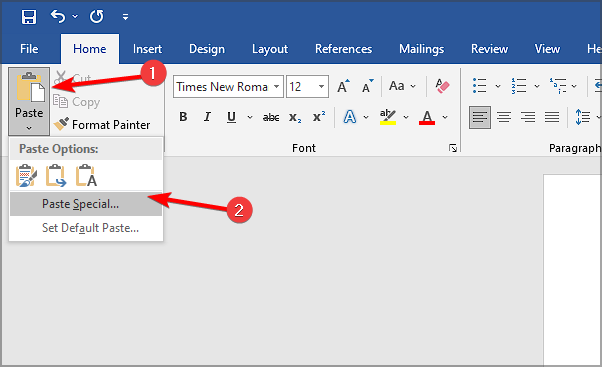Toggle Italic formatting
Image resolution: width=602 pixels, height=367 pixels.
(207, 117)
